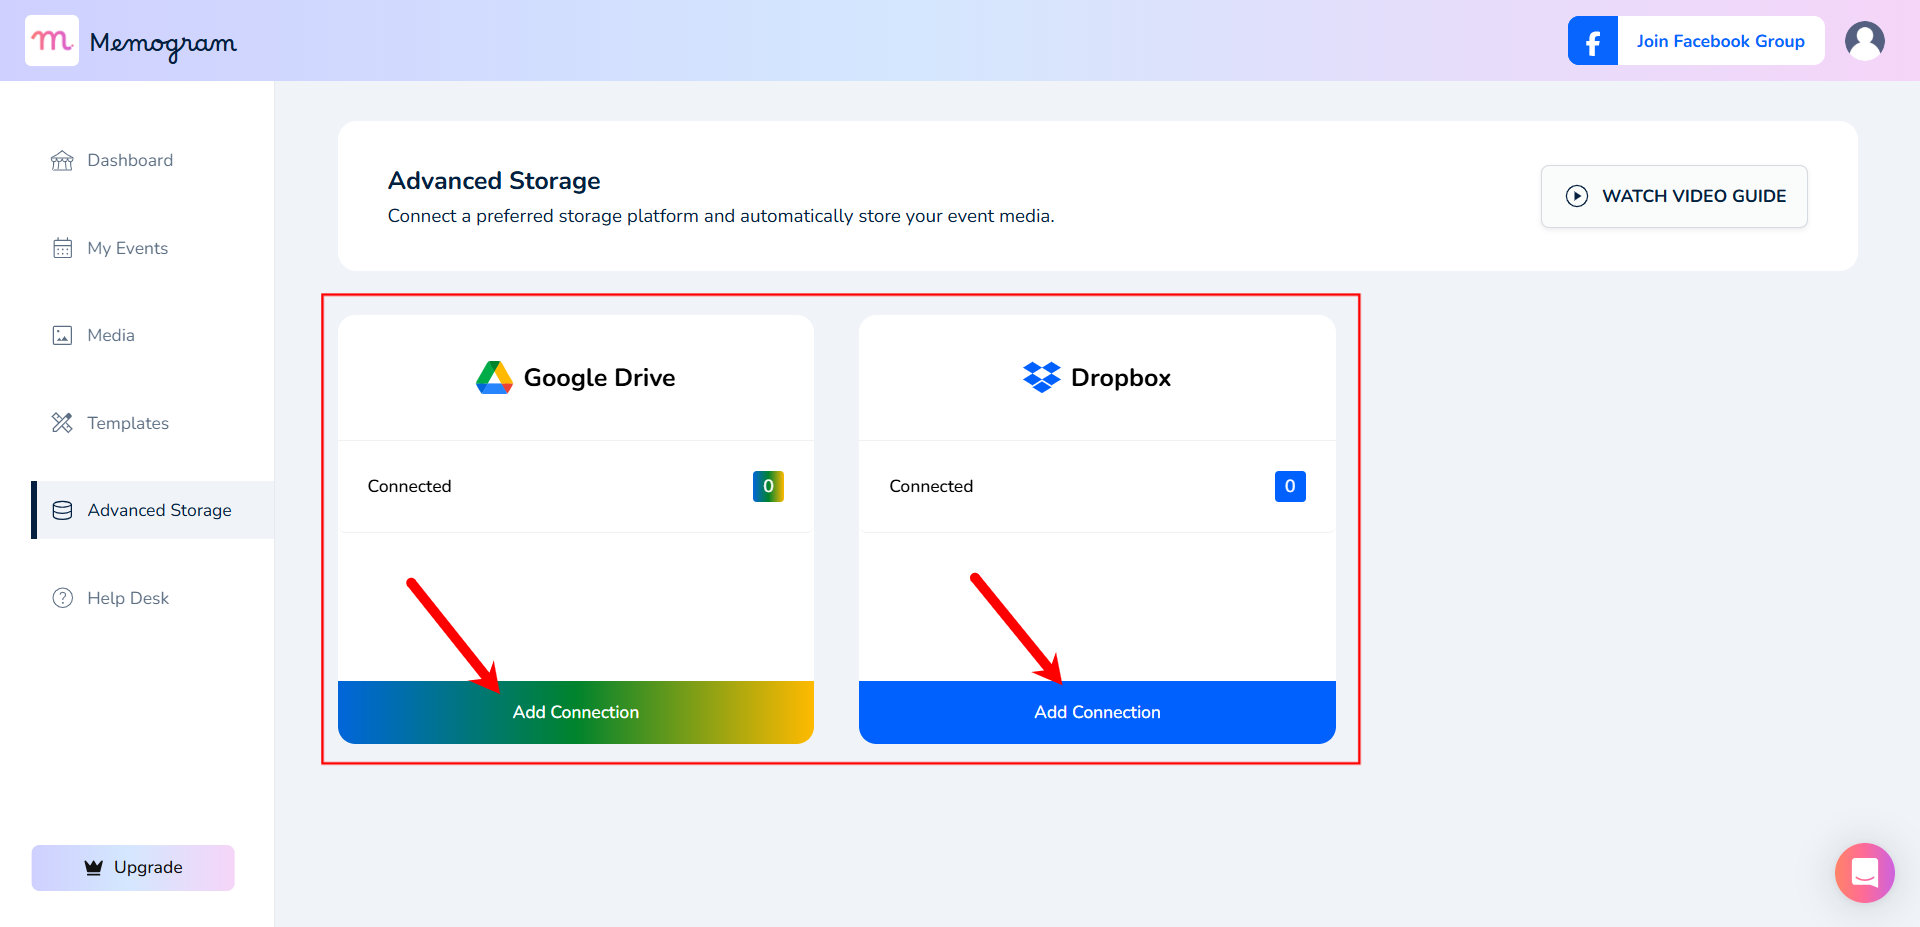The width and height of the screenshot is (1920, 927).
Task: Click the Upgrade crown icon
Action: pos(94,867)
